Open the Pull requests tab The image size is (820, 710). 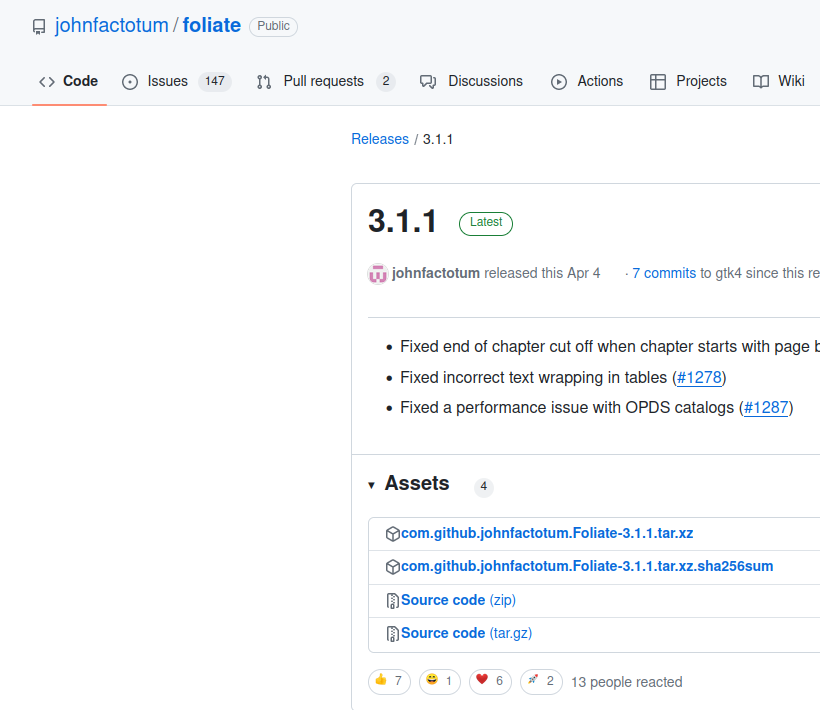324,82
